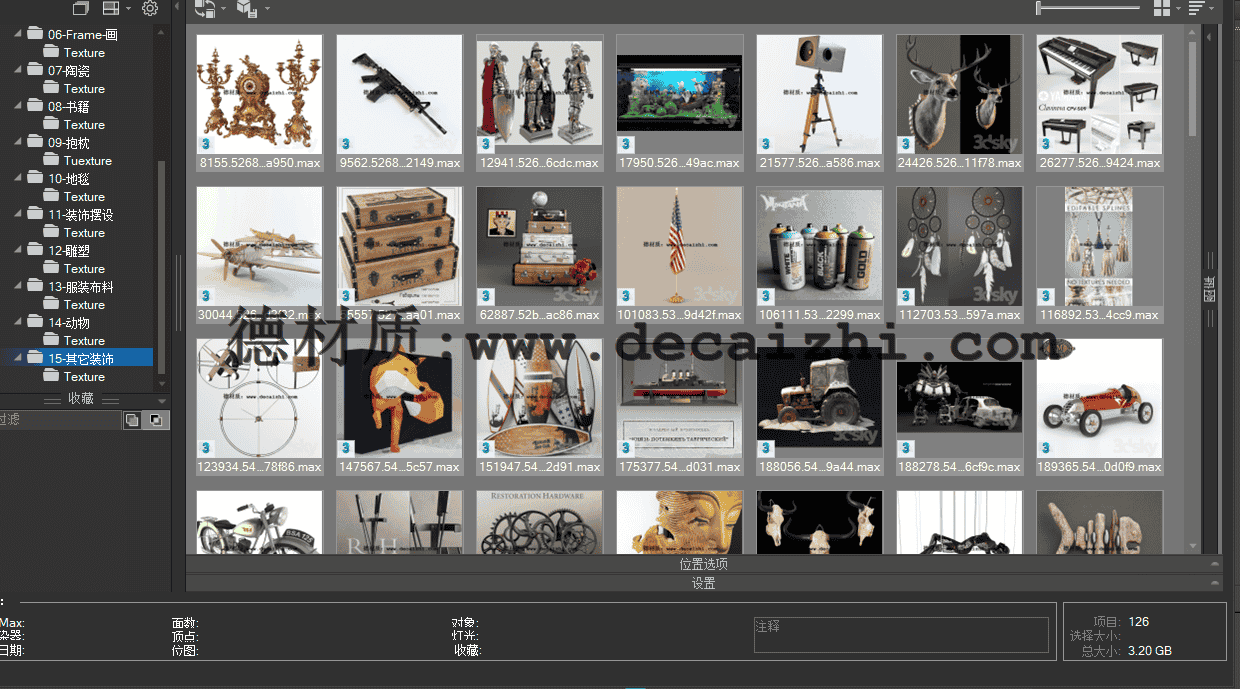Click the sort order icon at top right

(1194, 8)
